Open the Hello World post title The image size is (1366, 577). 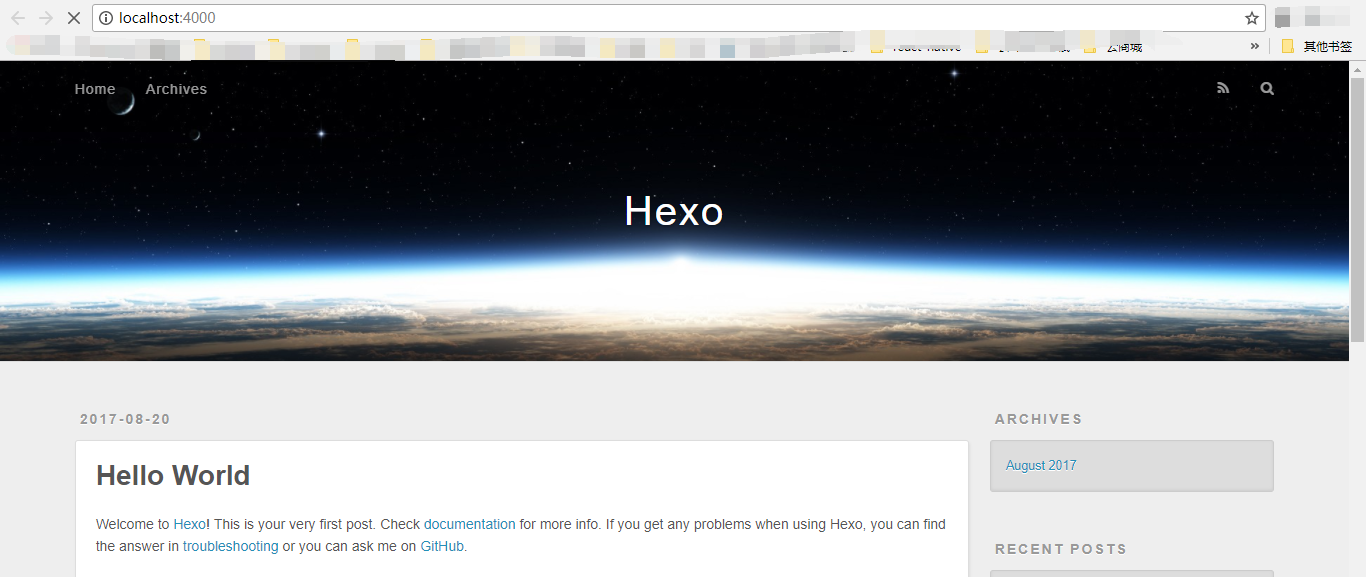pyautogui.click(x=173, y=476)
